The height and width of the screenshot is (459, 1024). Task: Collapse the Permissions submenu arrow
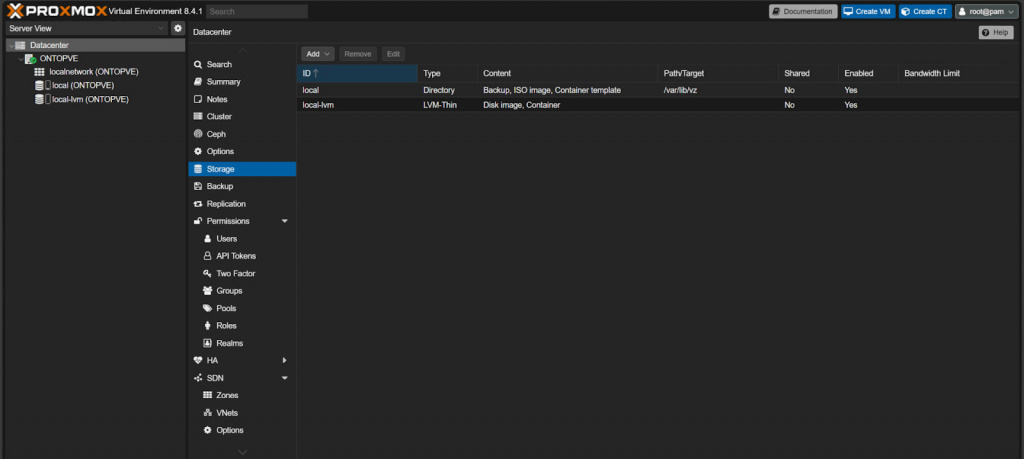285,221
